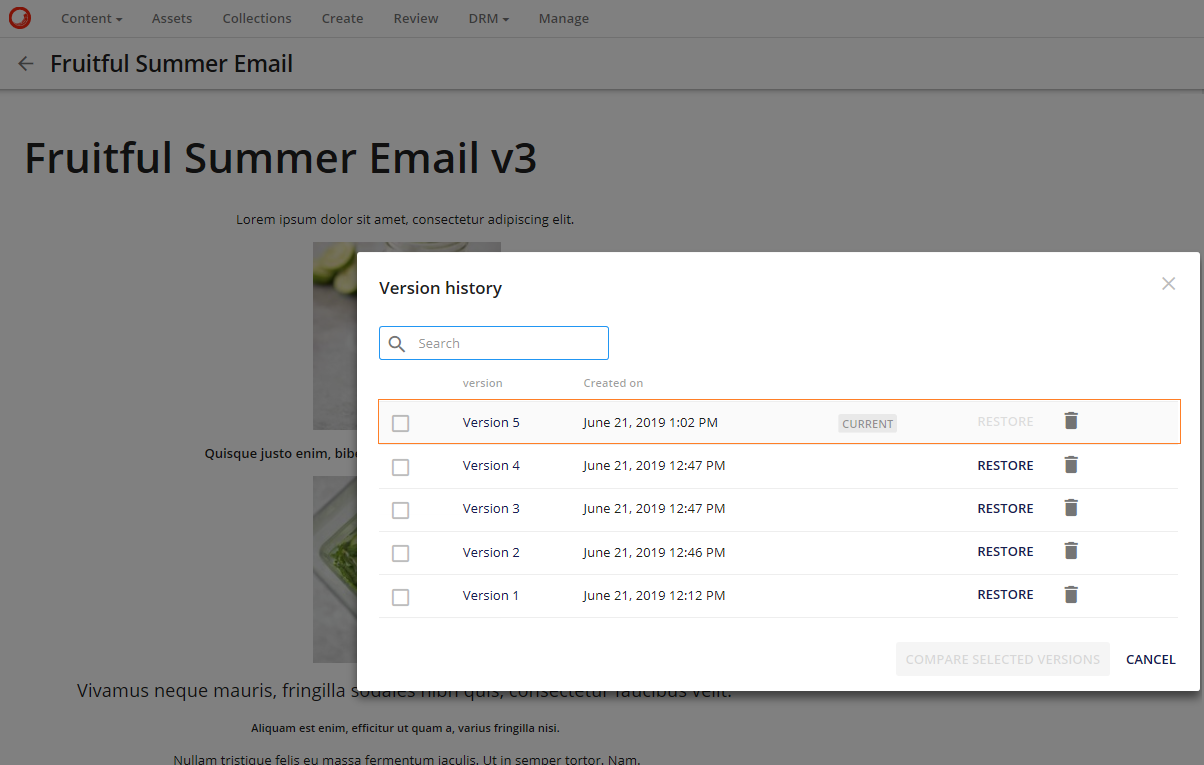Open the DRM dropdown menu
The width and height of the screenshot is (1204, 765).
tap(488, 18)
